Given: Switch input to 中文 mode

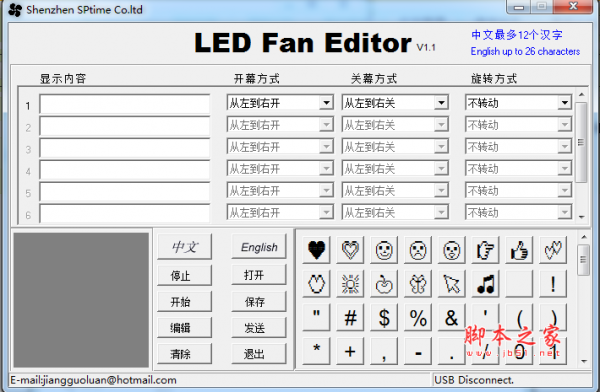Looking at the screenshot, I should pos(184,247).
